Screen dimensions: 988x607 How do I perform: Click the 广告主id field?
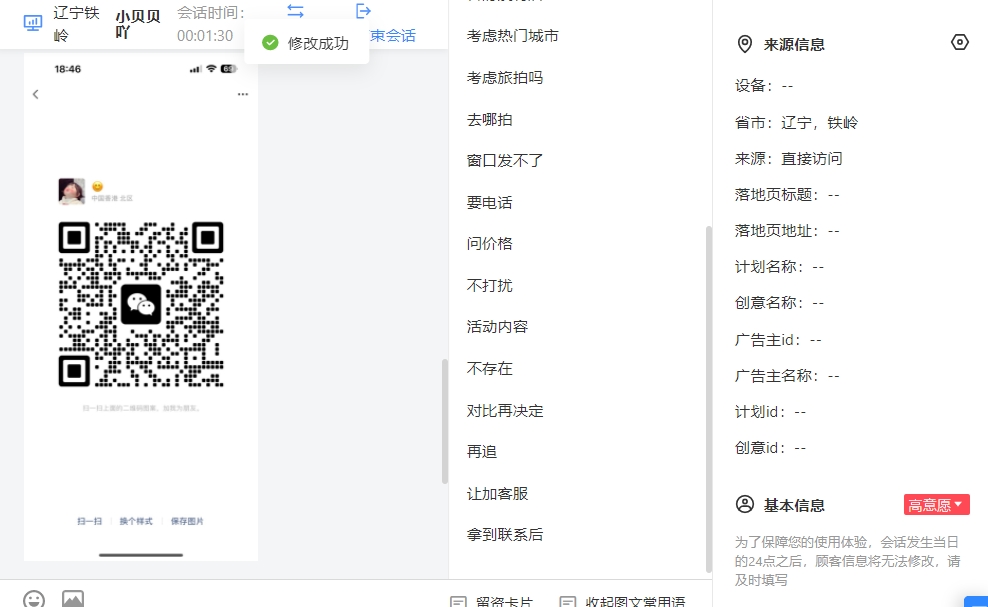click(x=778, y=340)
